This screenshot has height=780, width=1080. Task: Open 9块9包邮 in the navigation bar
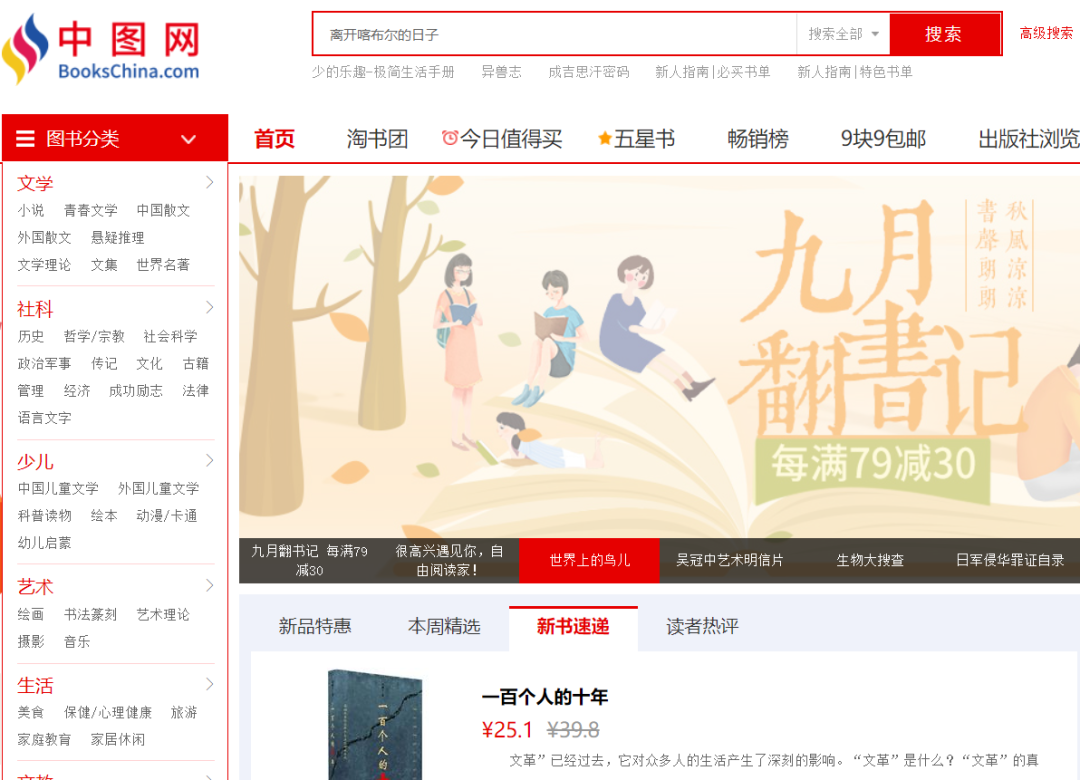pos(883,138)
